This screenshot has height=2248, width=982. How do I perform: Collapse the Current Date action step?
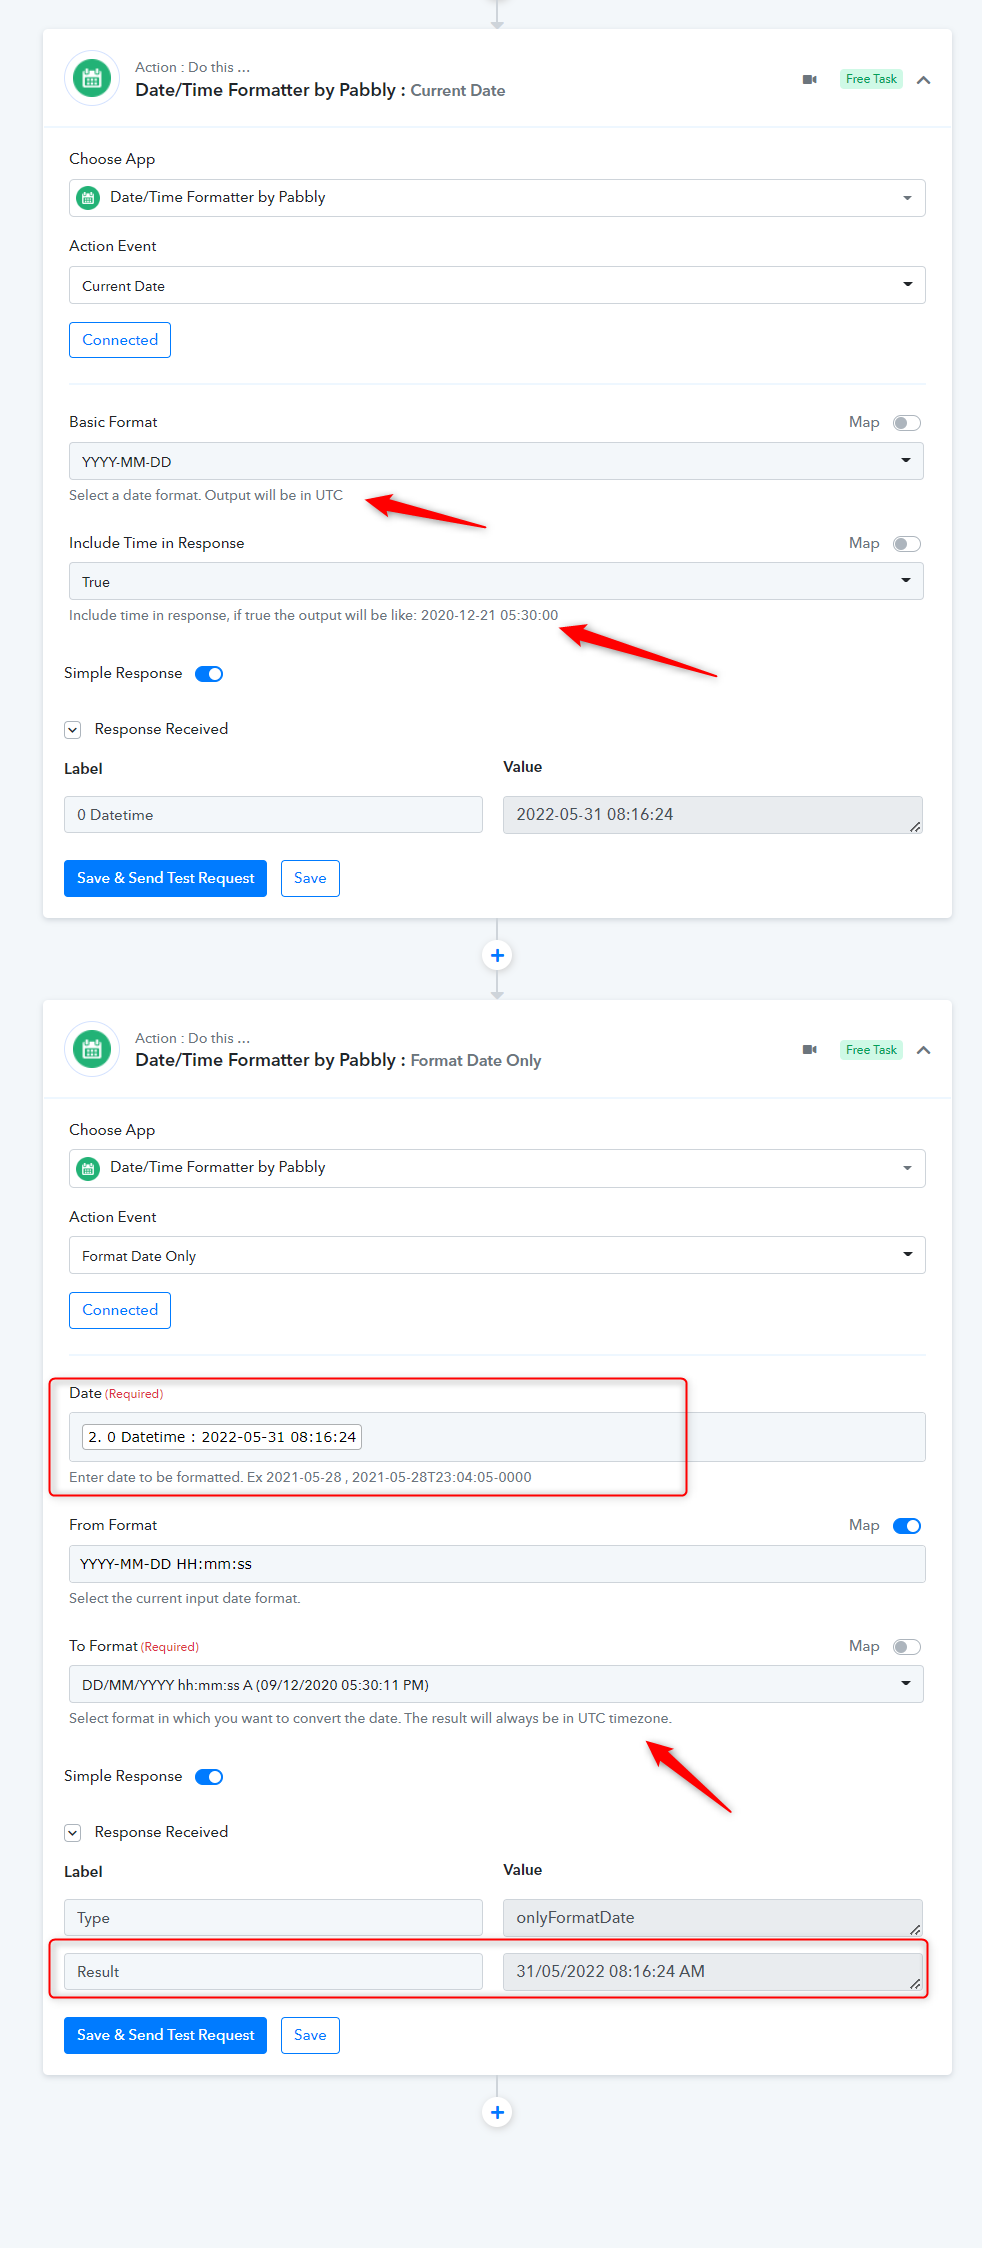click(924, 80)
